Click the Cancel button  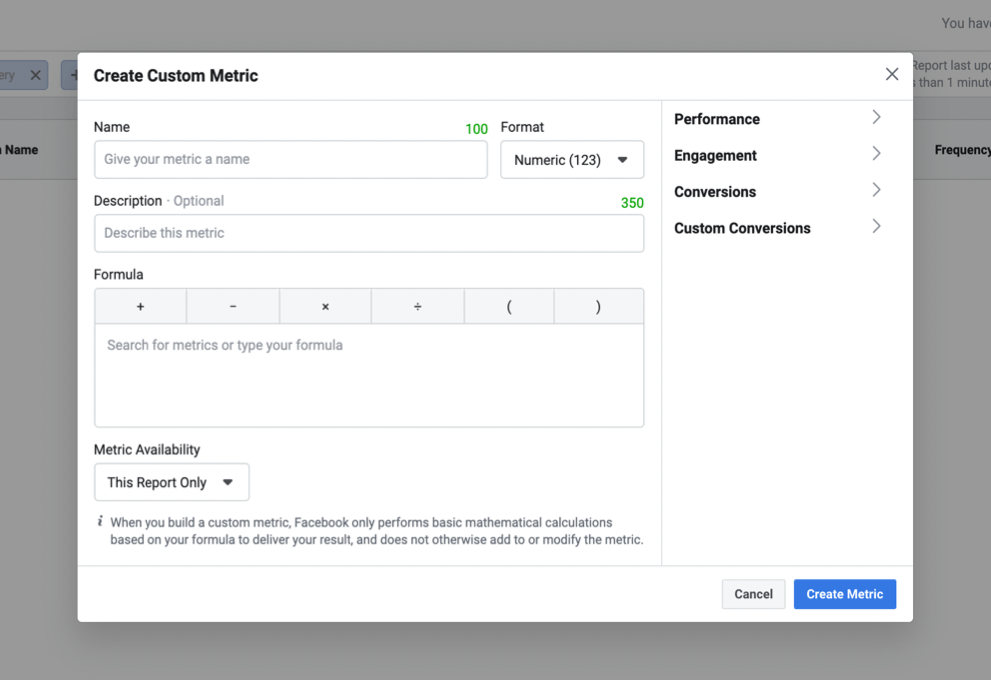coord(753,594)
